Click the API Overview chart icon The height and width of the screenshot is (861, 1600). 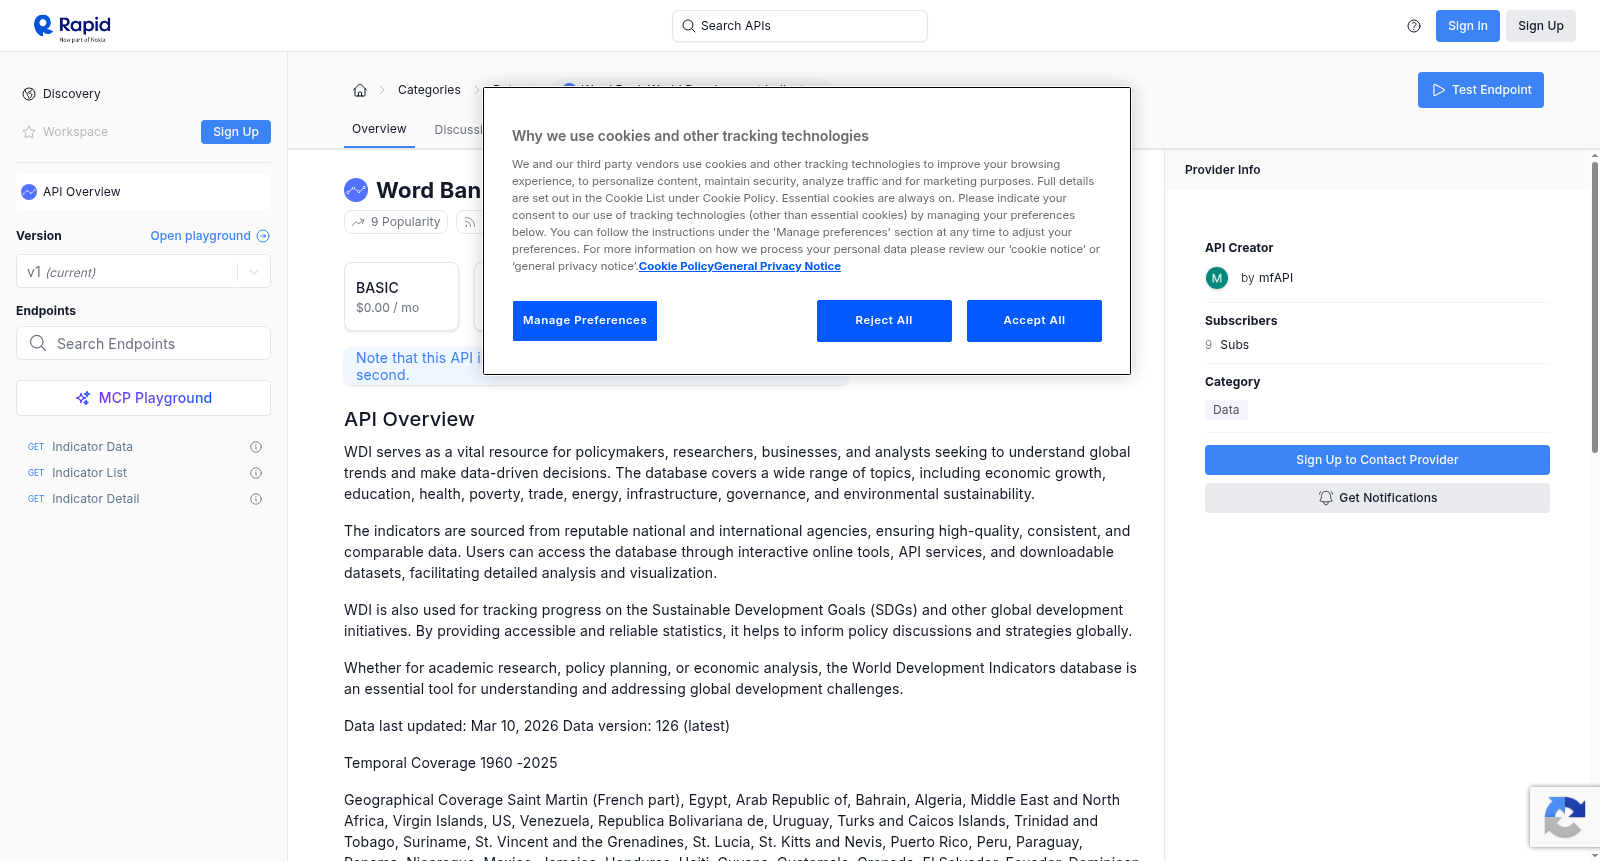click(x=29, y=192)
